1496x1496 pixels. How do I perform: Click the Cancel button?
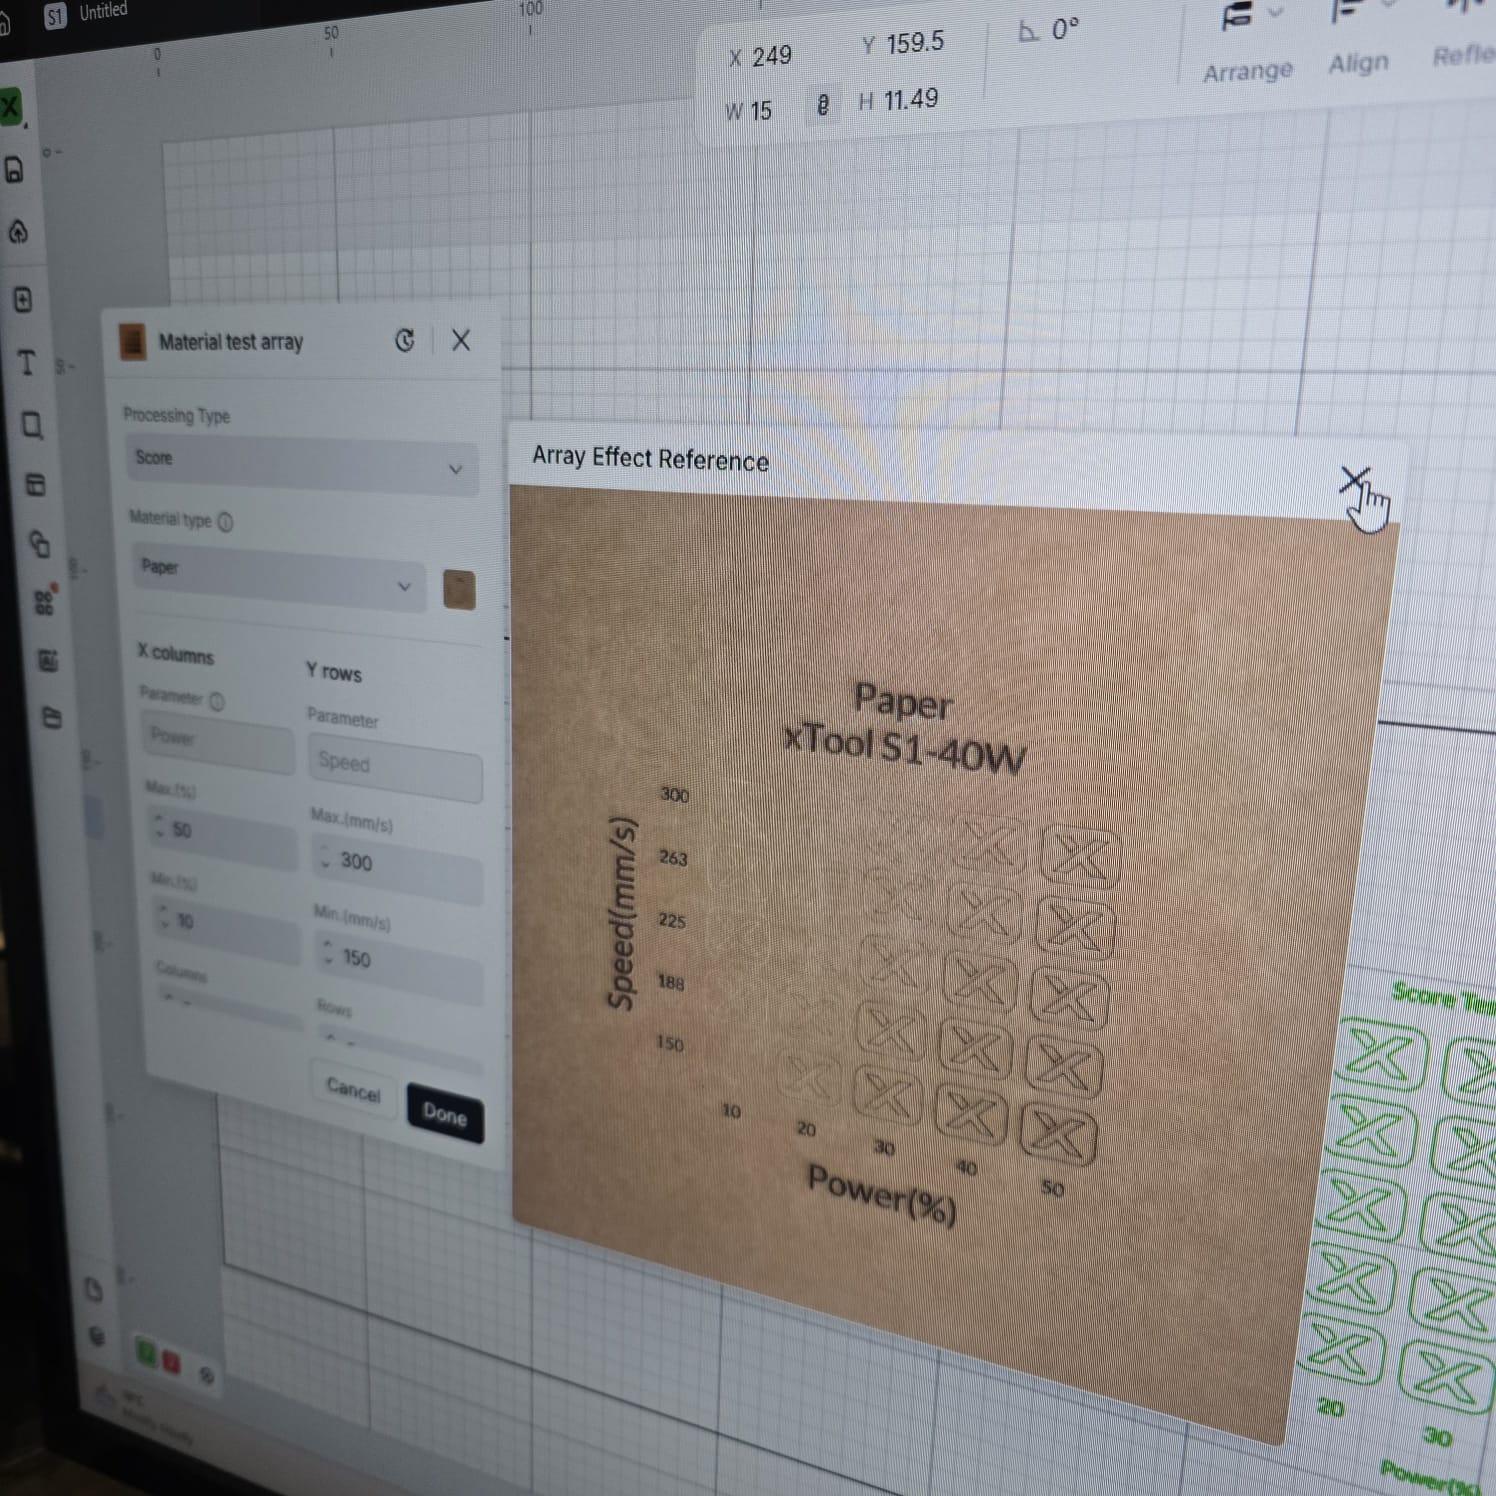coord(354,1090)
